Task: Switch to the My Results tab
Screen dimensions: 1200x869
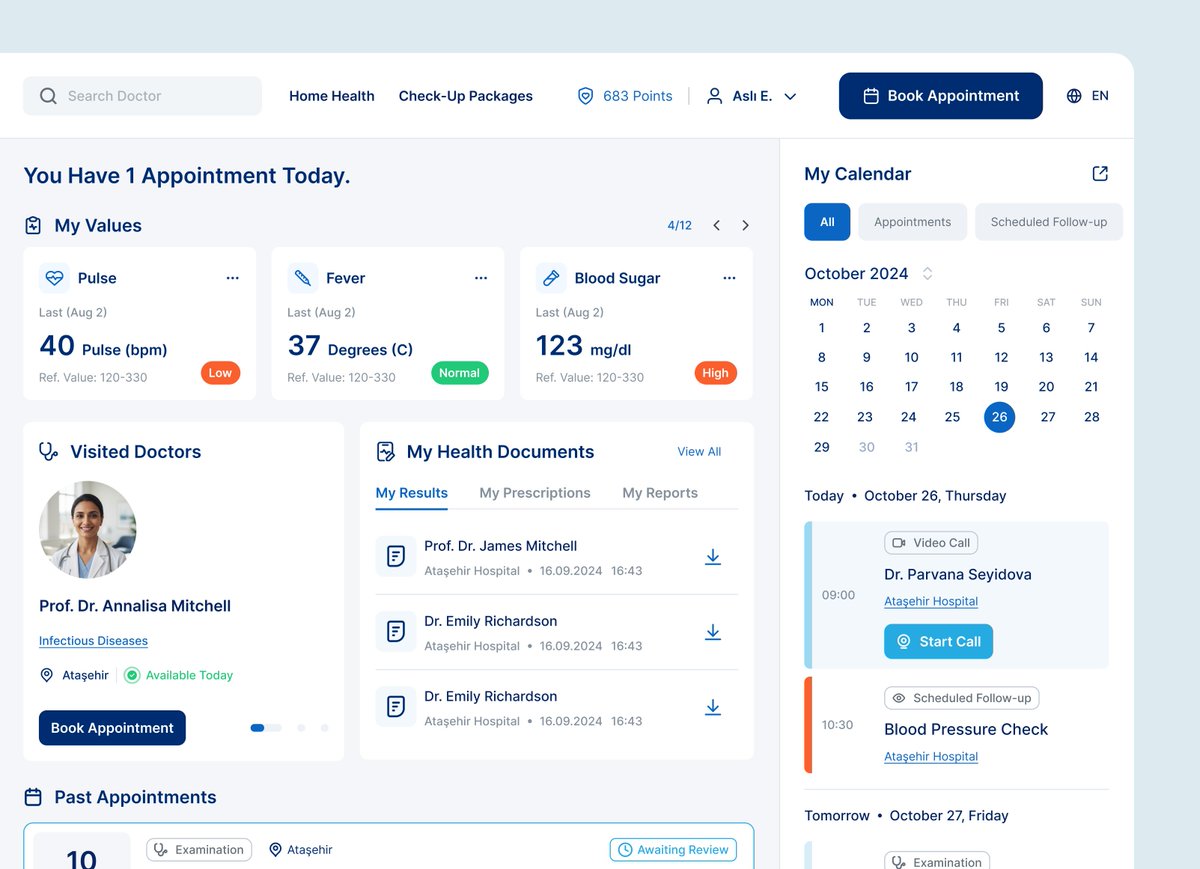Action: click(x=412, y=493)
